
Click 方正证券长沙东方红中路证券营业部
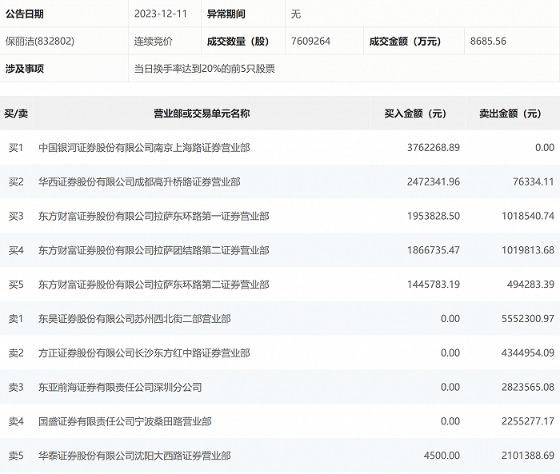tap(144, 353)
